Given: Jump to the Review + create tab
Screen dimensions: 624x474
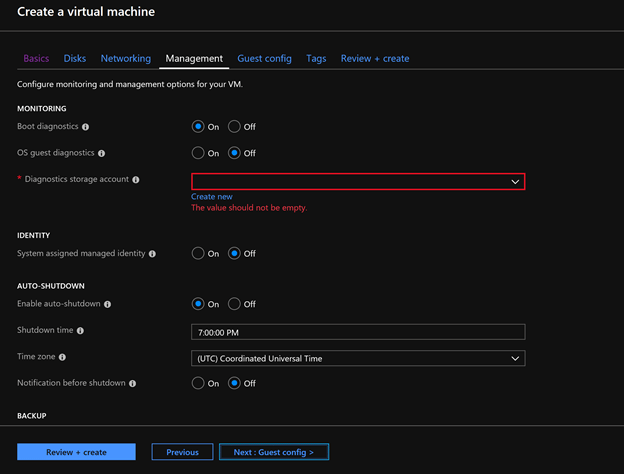Looking at the screenshot, I should [375, 59].
